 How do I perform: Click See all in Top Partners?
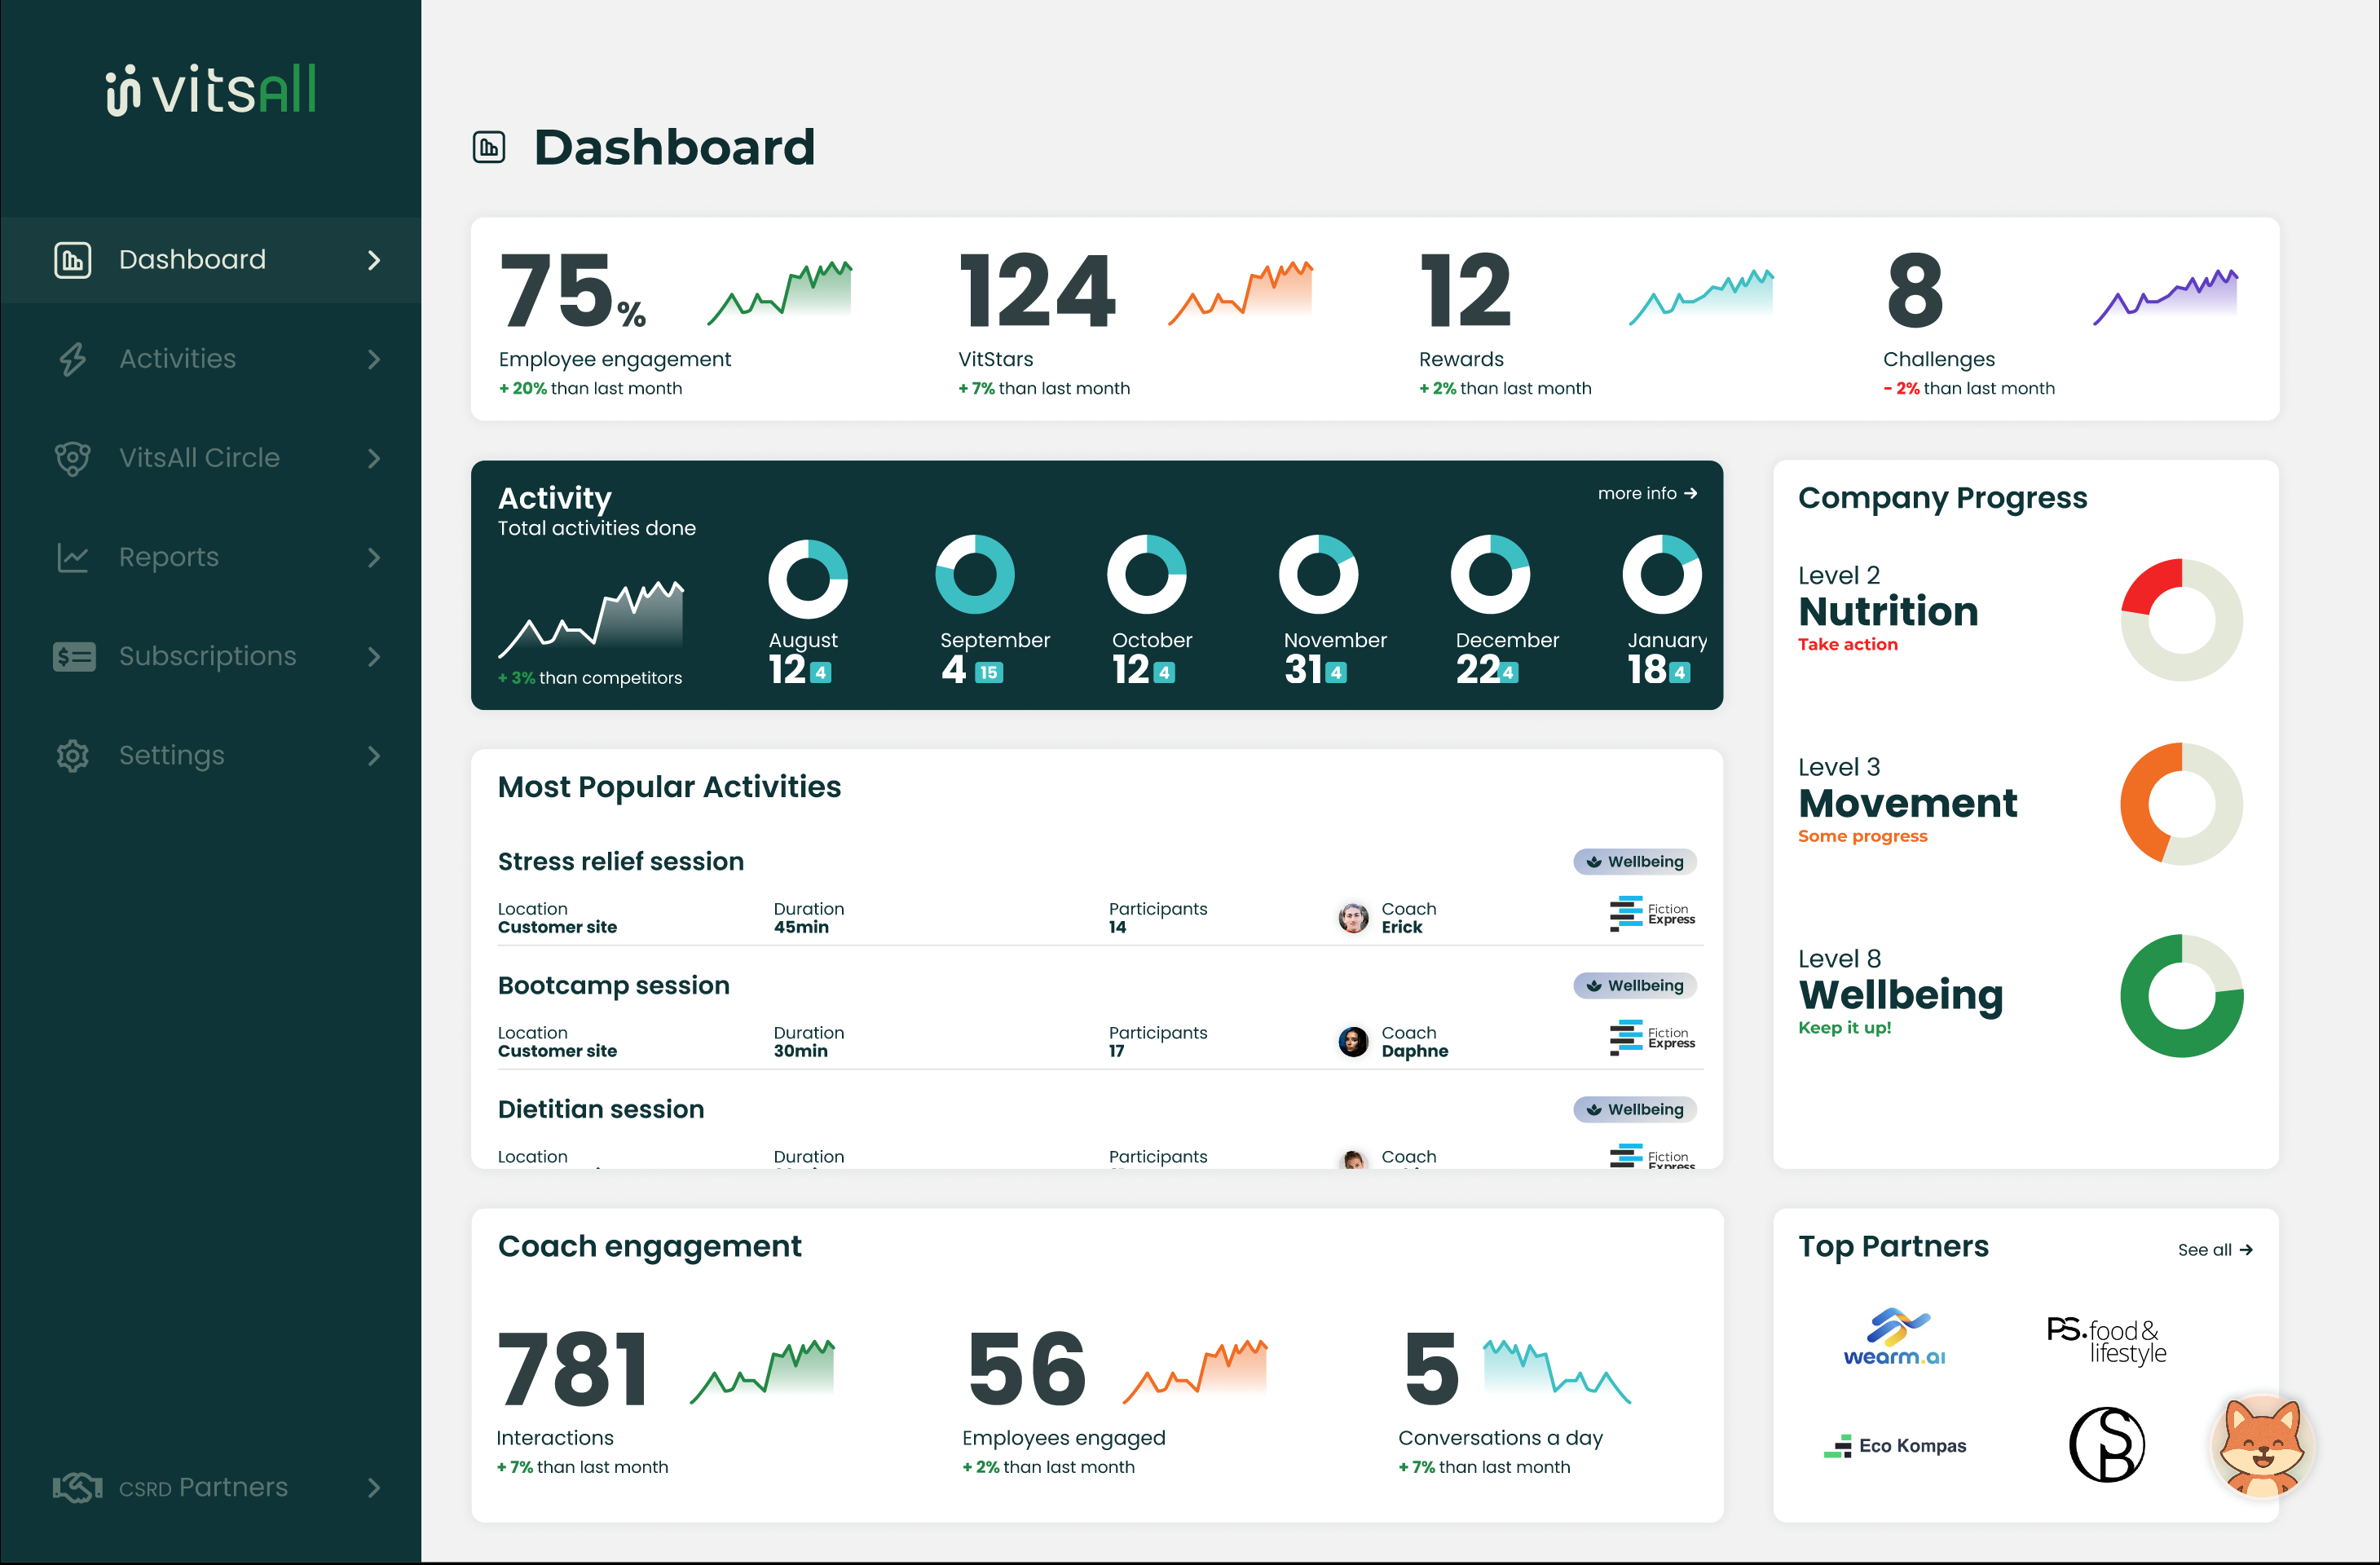[2215, 1249]
